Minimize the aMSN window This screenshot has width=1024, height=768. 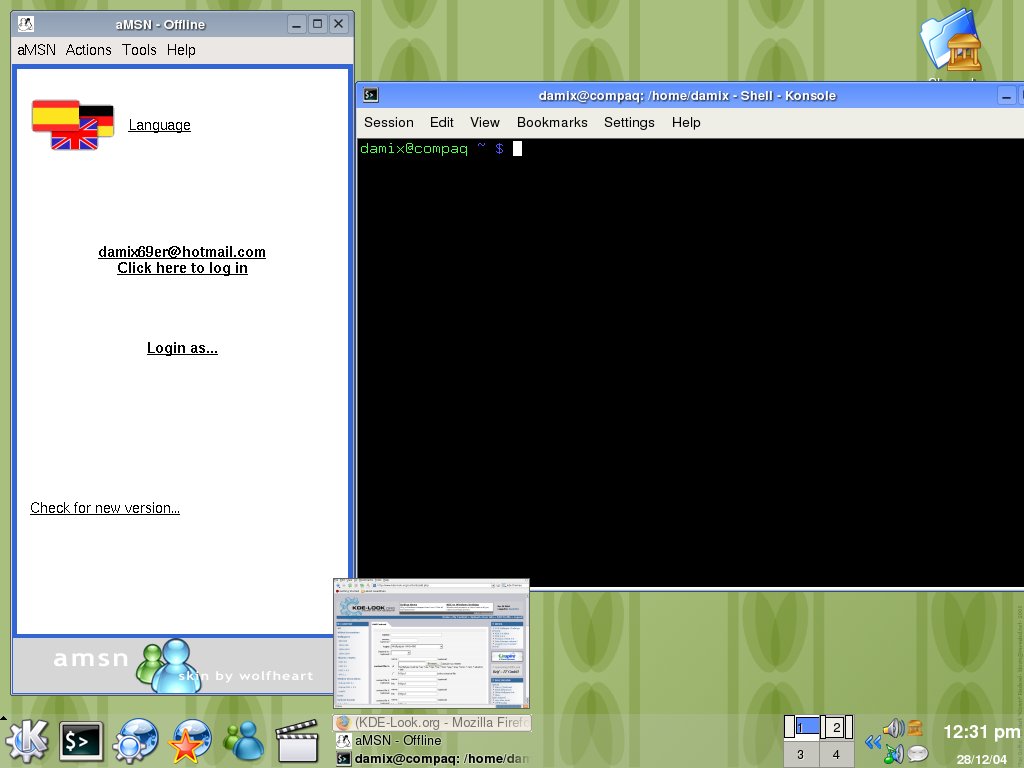(296, 25)
